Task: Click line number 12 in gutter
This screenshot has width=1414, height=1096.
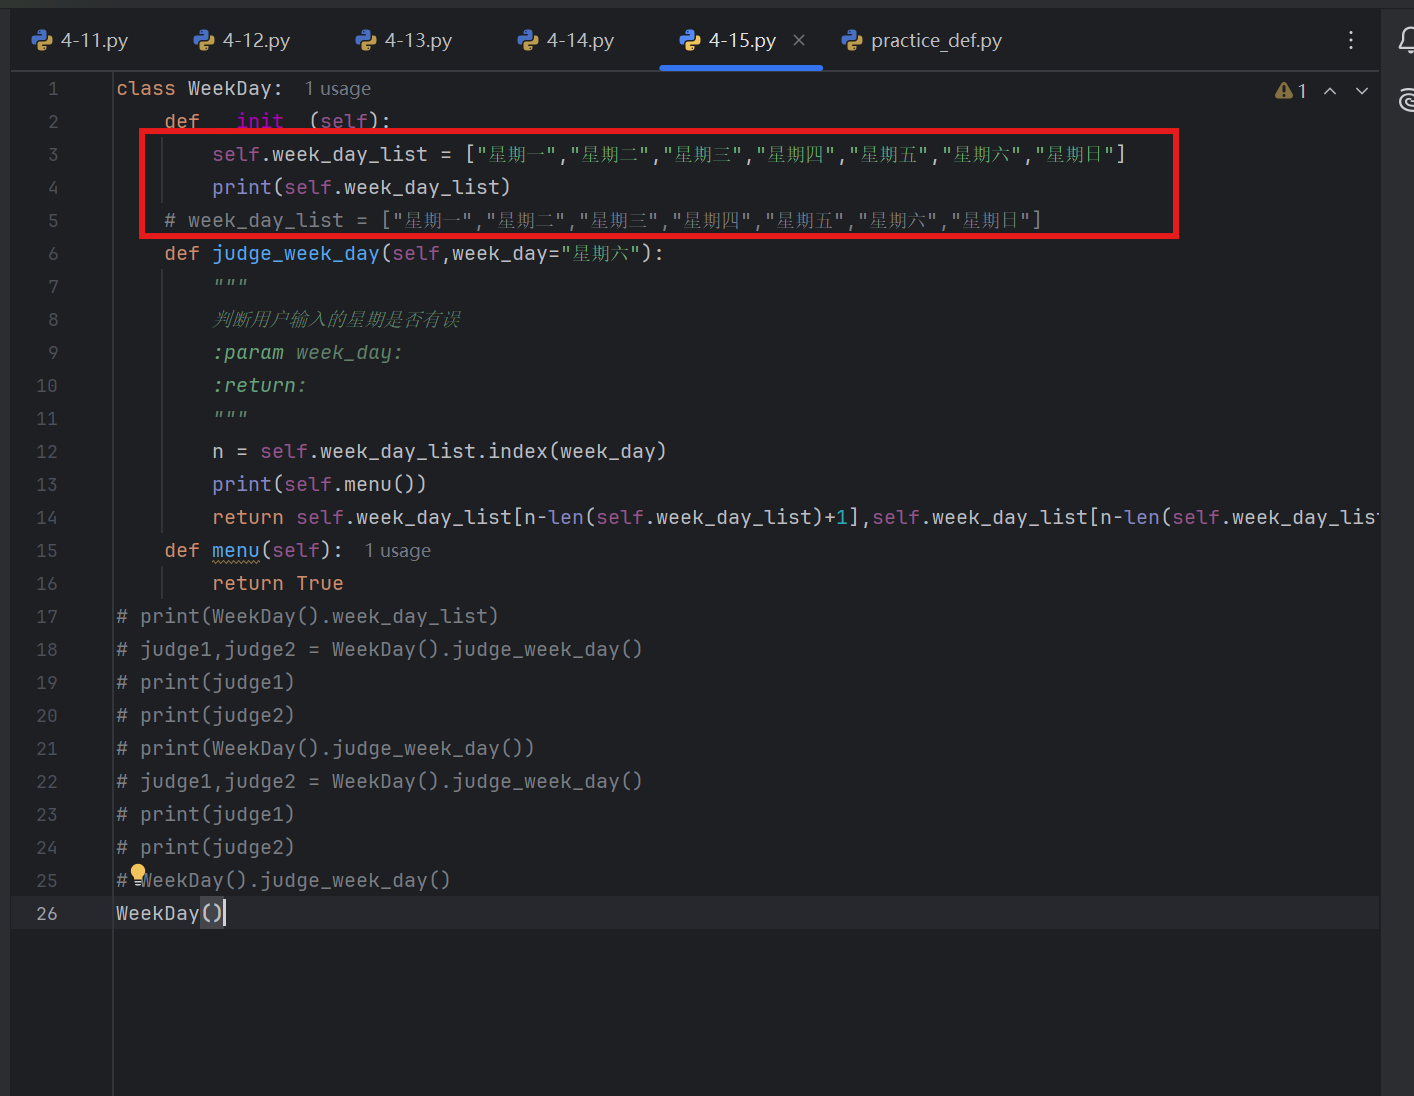Action: (x=47, y=451)
